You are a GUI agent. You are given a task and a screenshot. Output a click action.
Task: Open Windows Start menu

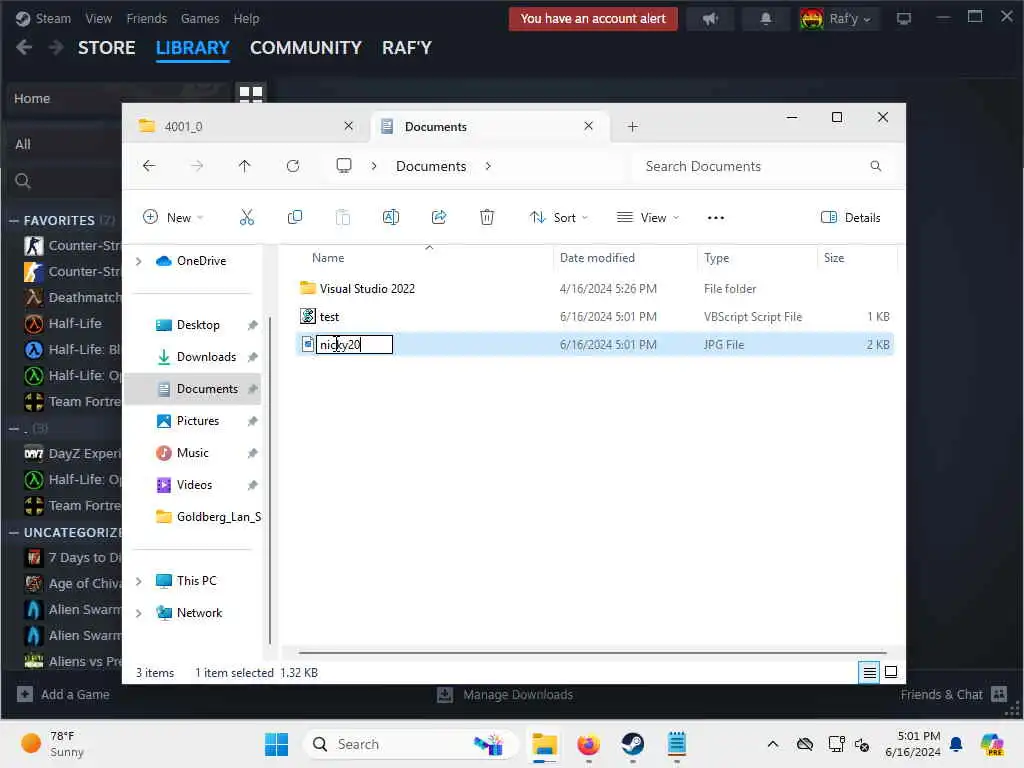276,744
